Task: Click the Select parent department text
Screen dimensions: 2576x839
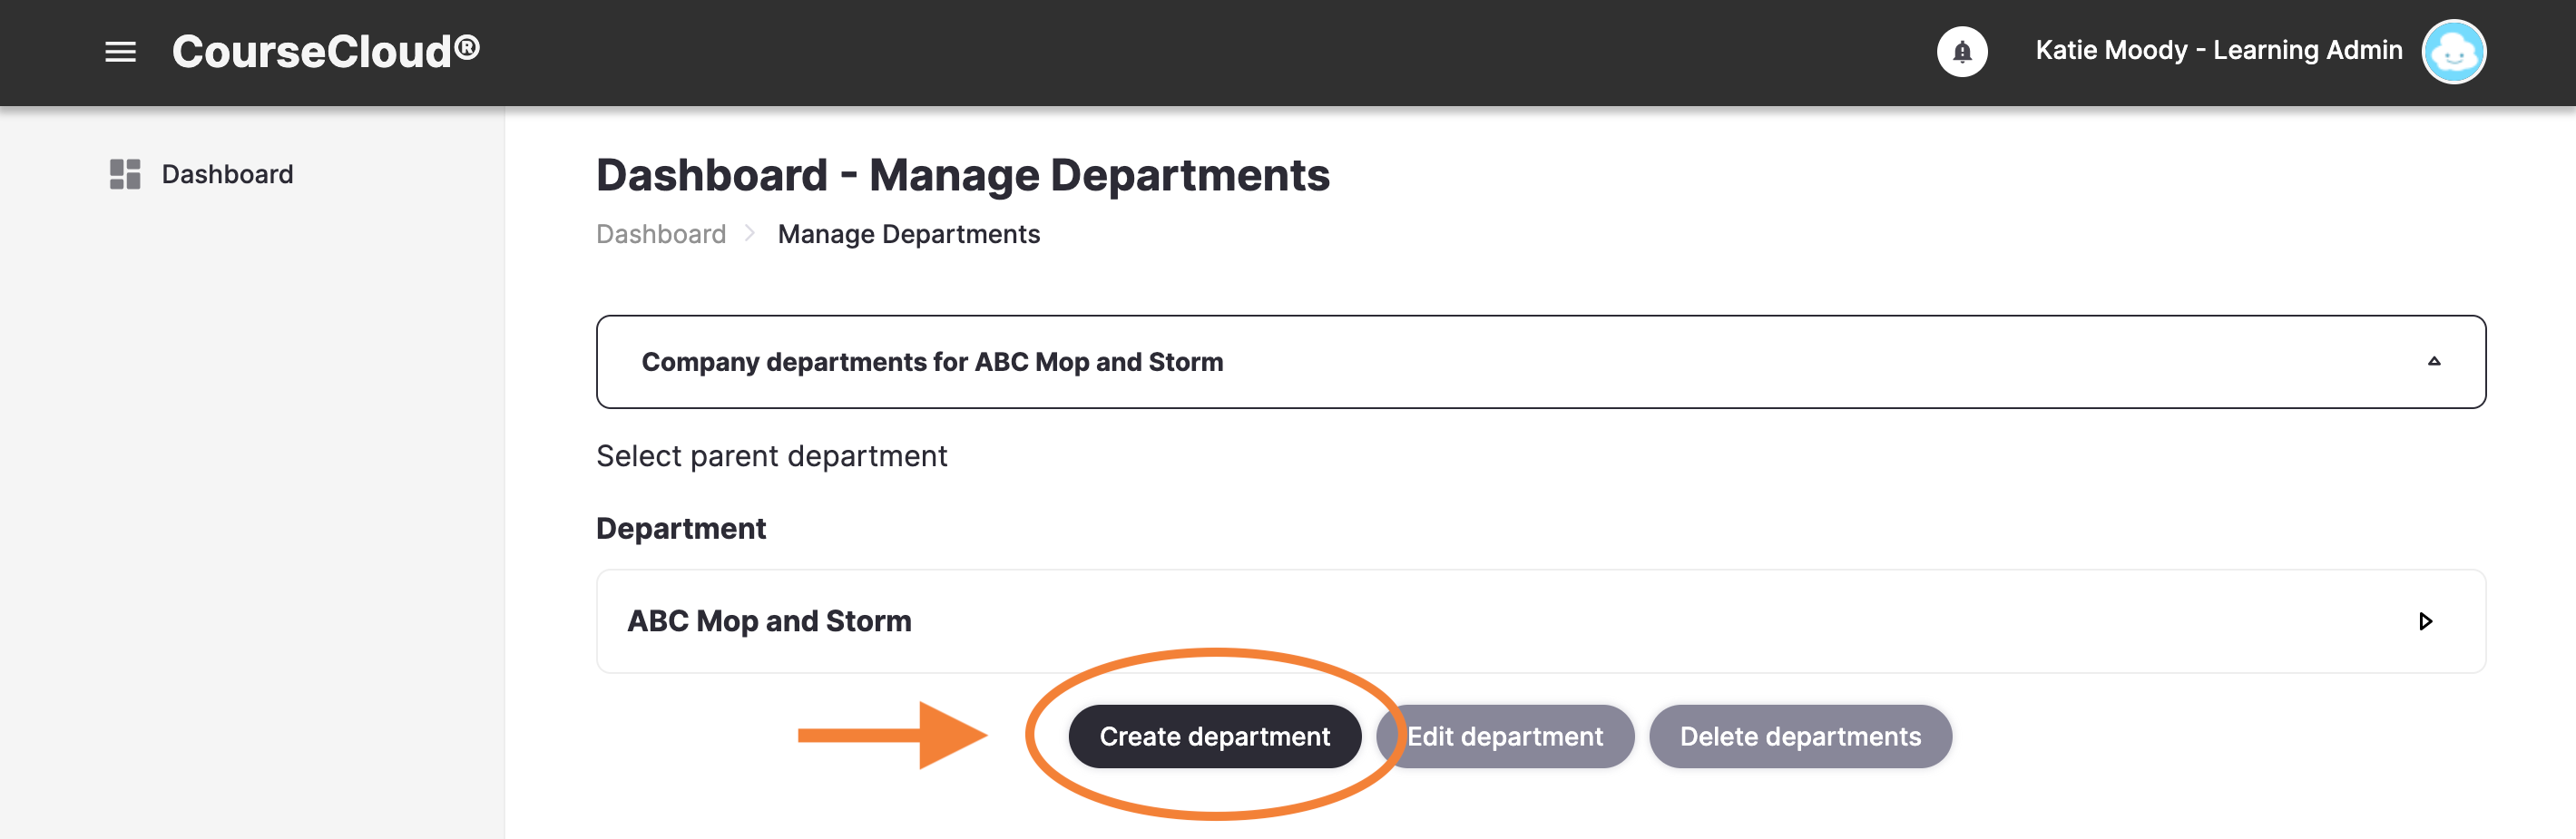Action: (x=771, y=456)
